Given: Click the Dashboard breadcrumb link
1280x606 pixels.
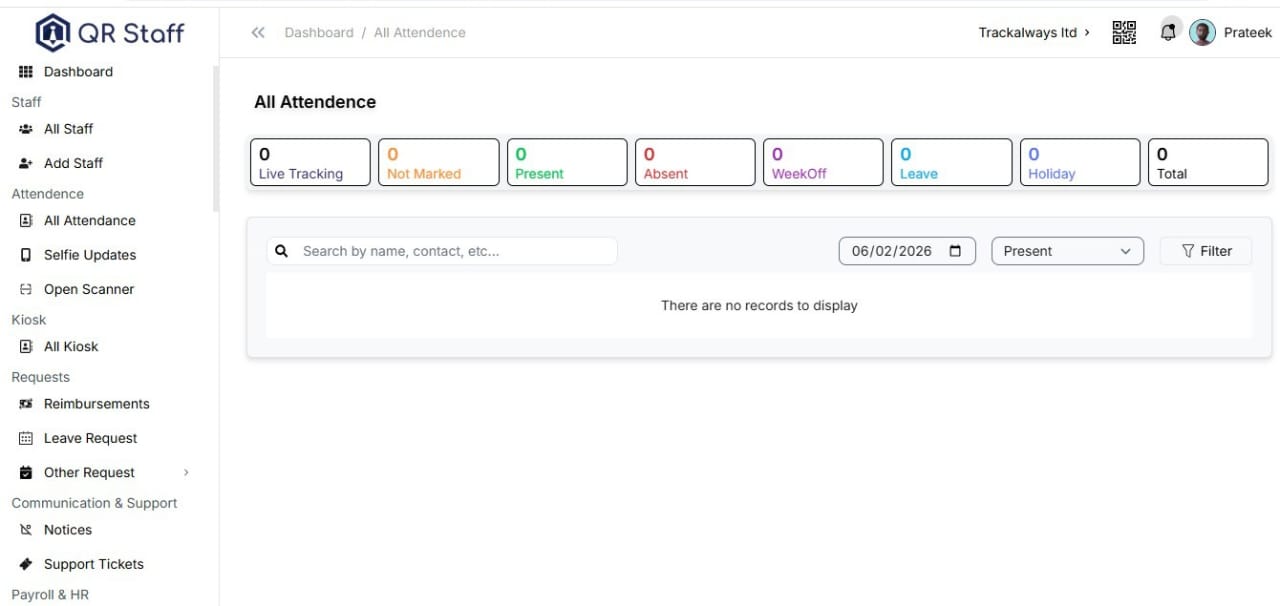Looking at the screenshot, I should pyautogui.click(x=319, y=32).
